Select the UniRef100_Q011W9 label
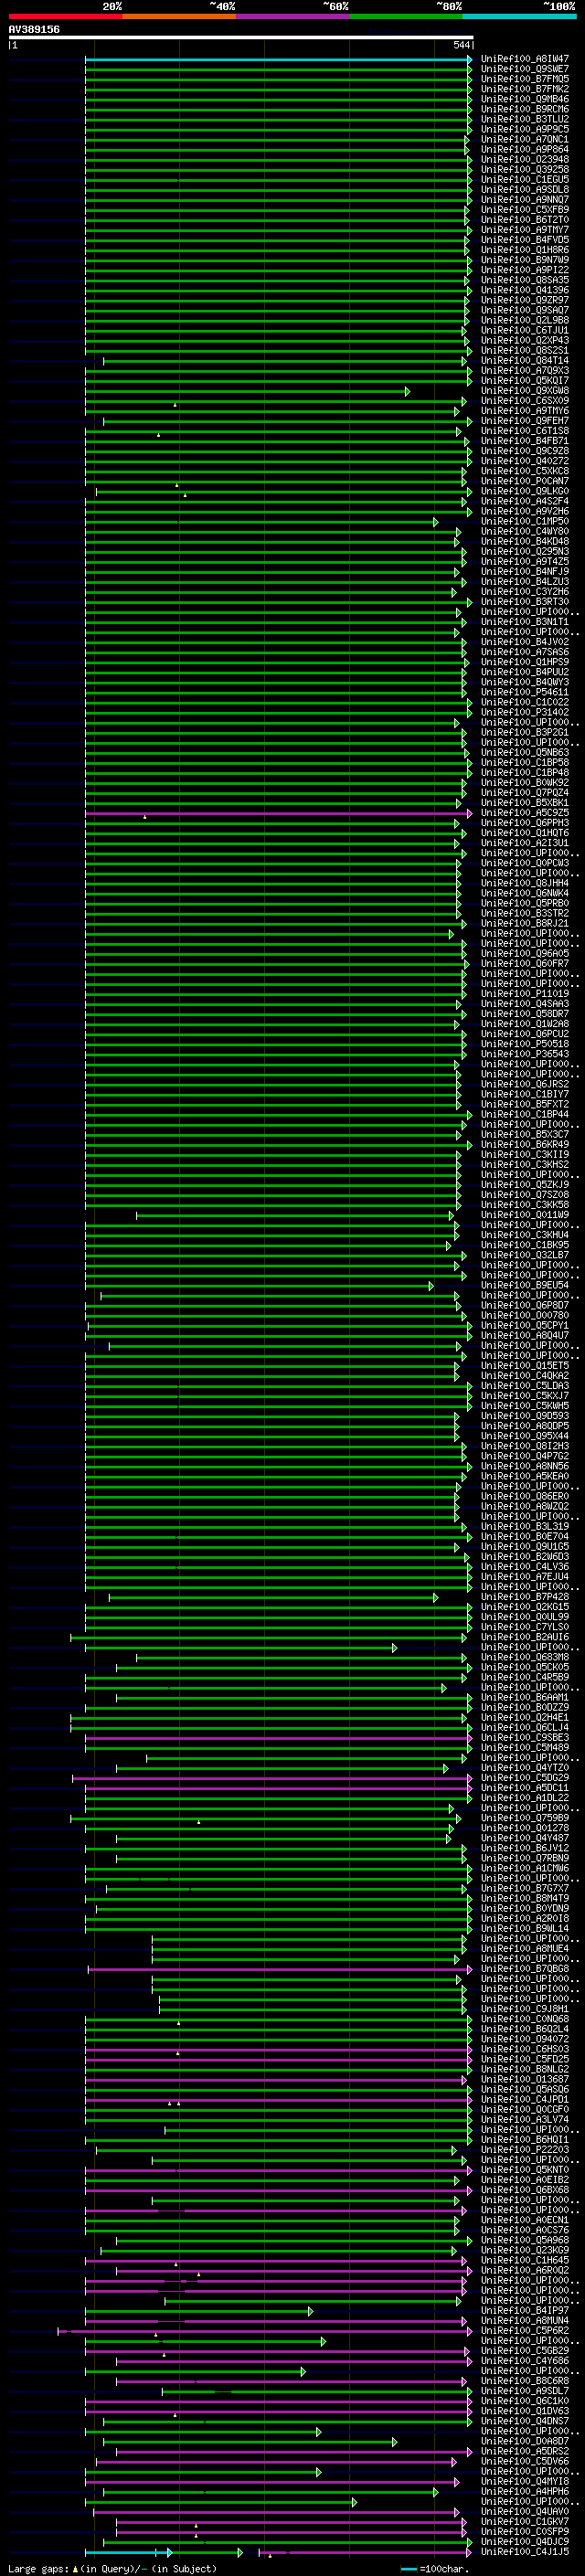 (x=525, y=1215)
